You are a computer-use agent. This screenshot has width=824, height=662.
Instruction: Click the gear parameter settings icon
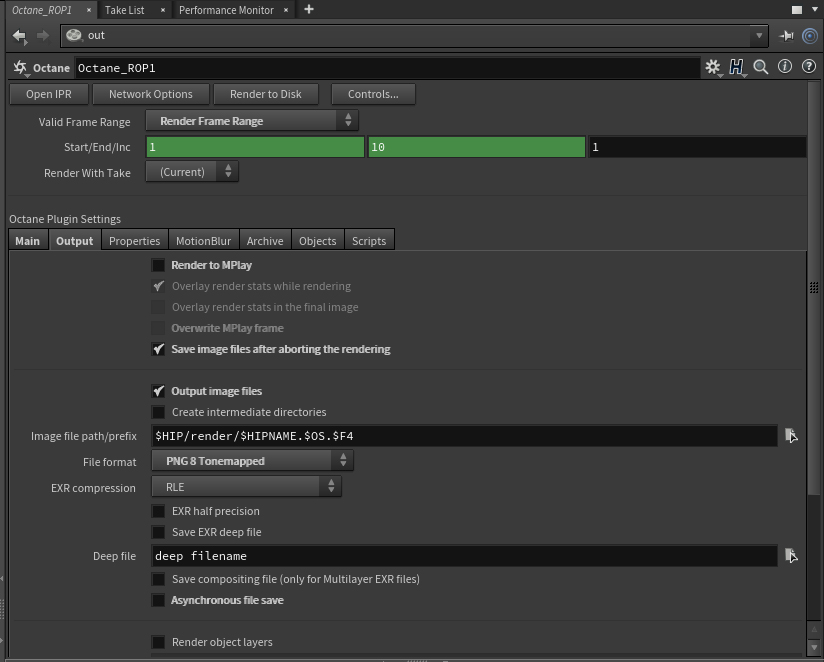click(x=712, y=67)
